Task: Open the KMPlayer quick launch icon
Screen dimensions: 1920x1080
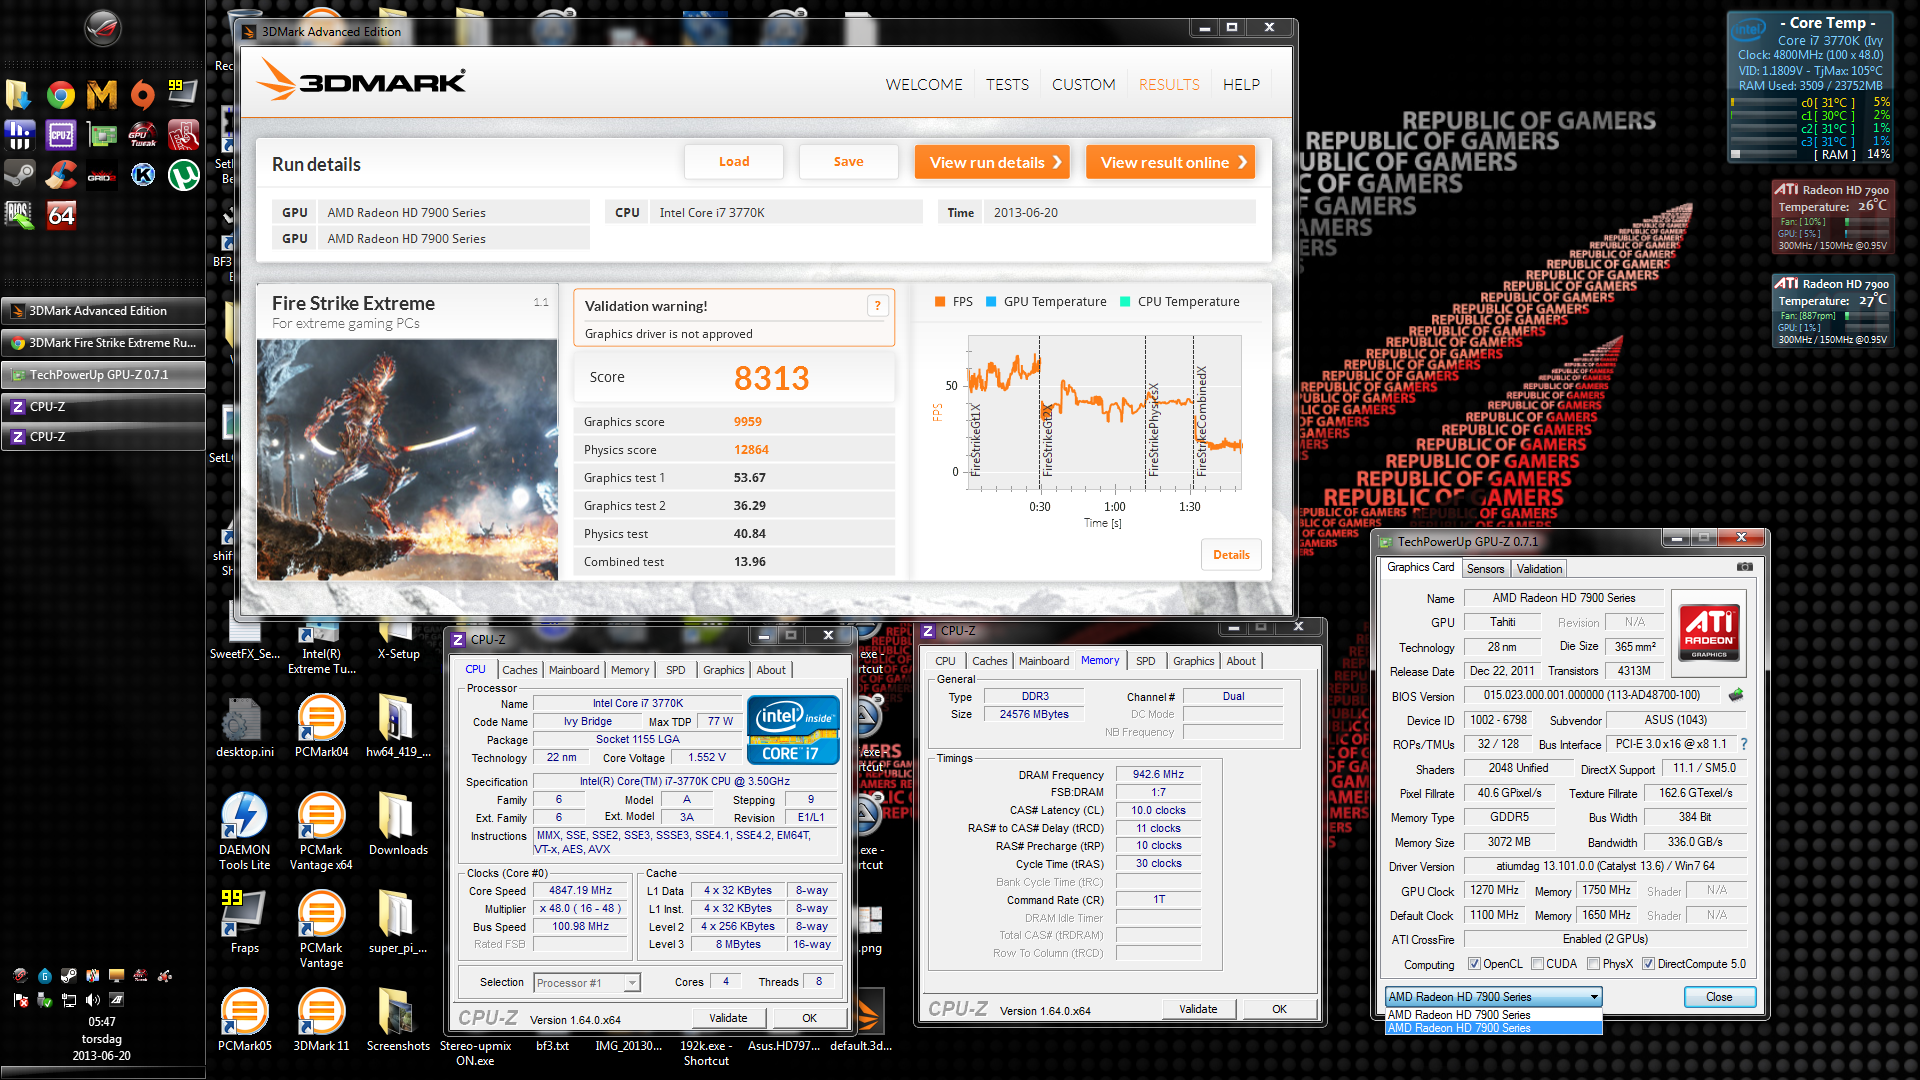Action: (x=143, y=175)
